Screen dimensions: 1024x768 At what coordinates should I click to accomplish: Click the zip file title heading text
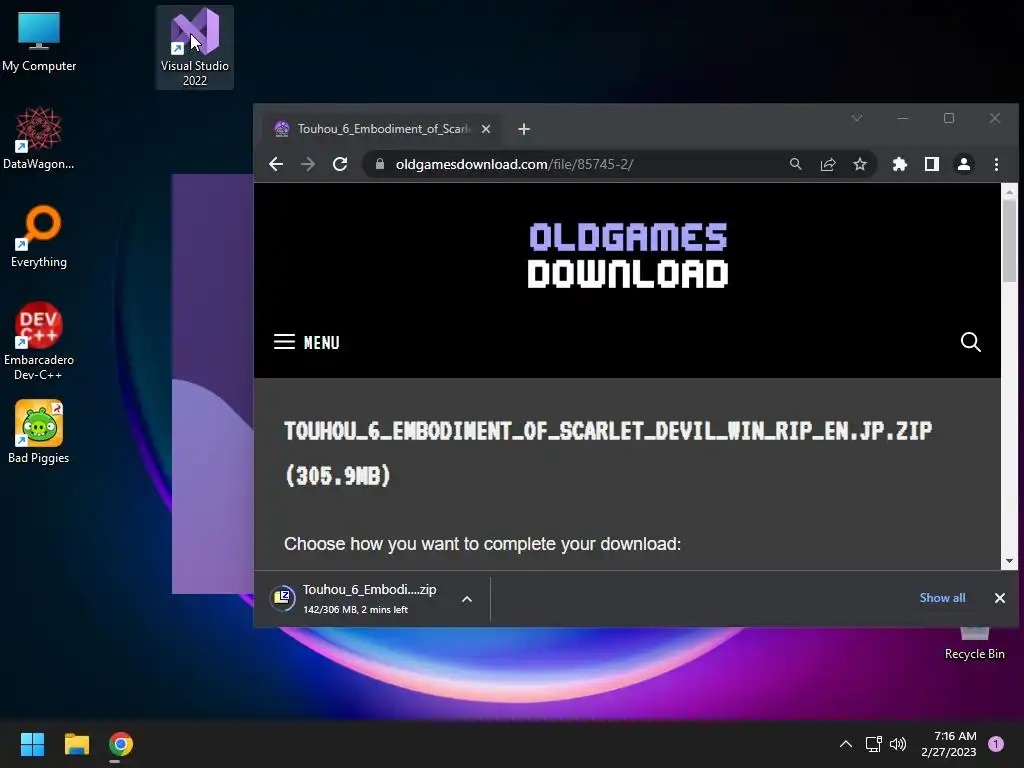point(608,453)
